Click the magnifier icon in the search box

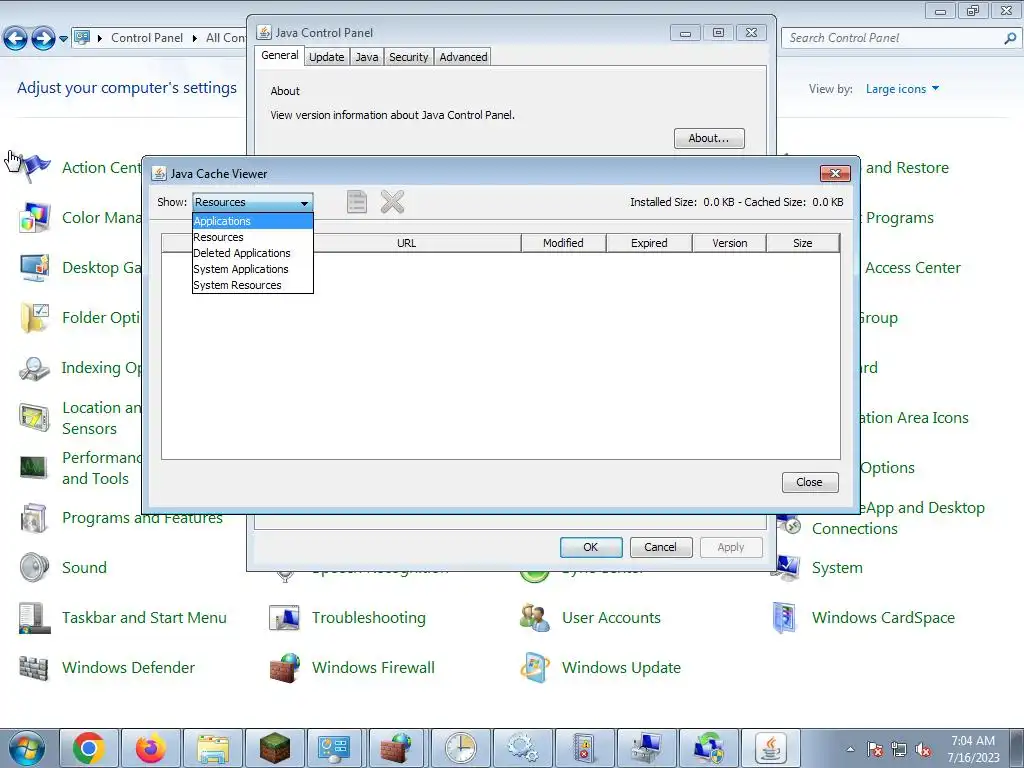pos(1010,38)
